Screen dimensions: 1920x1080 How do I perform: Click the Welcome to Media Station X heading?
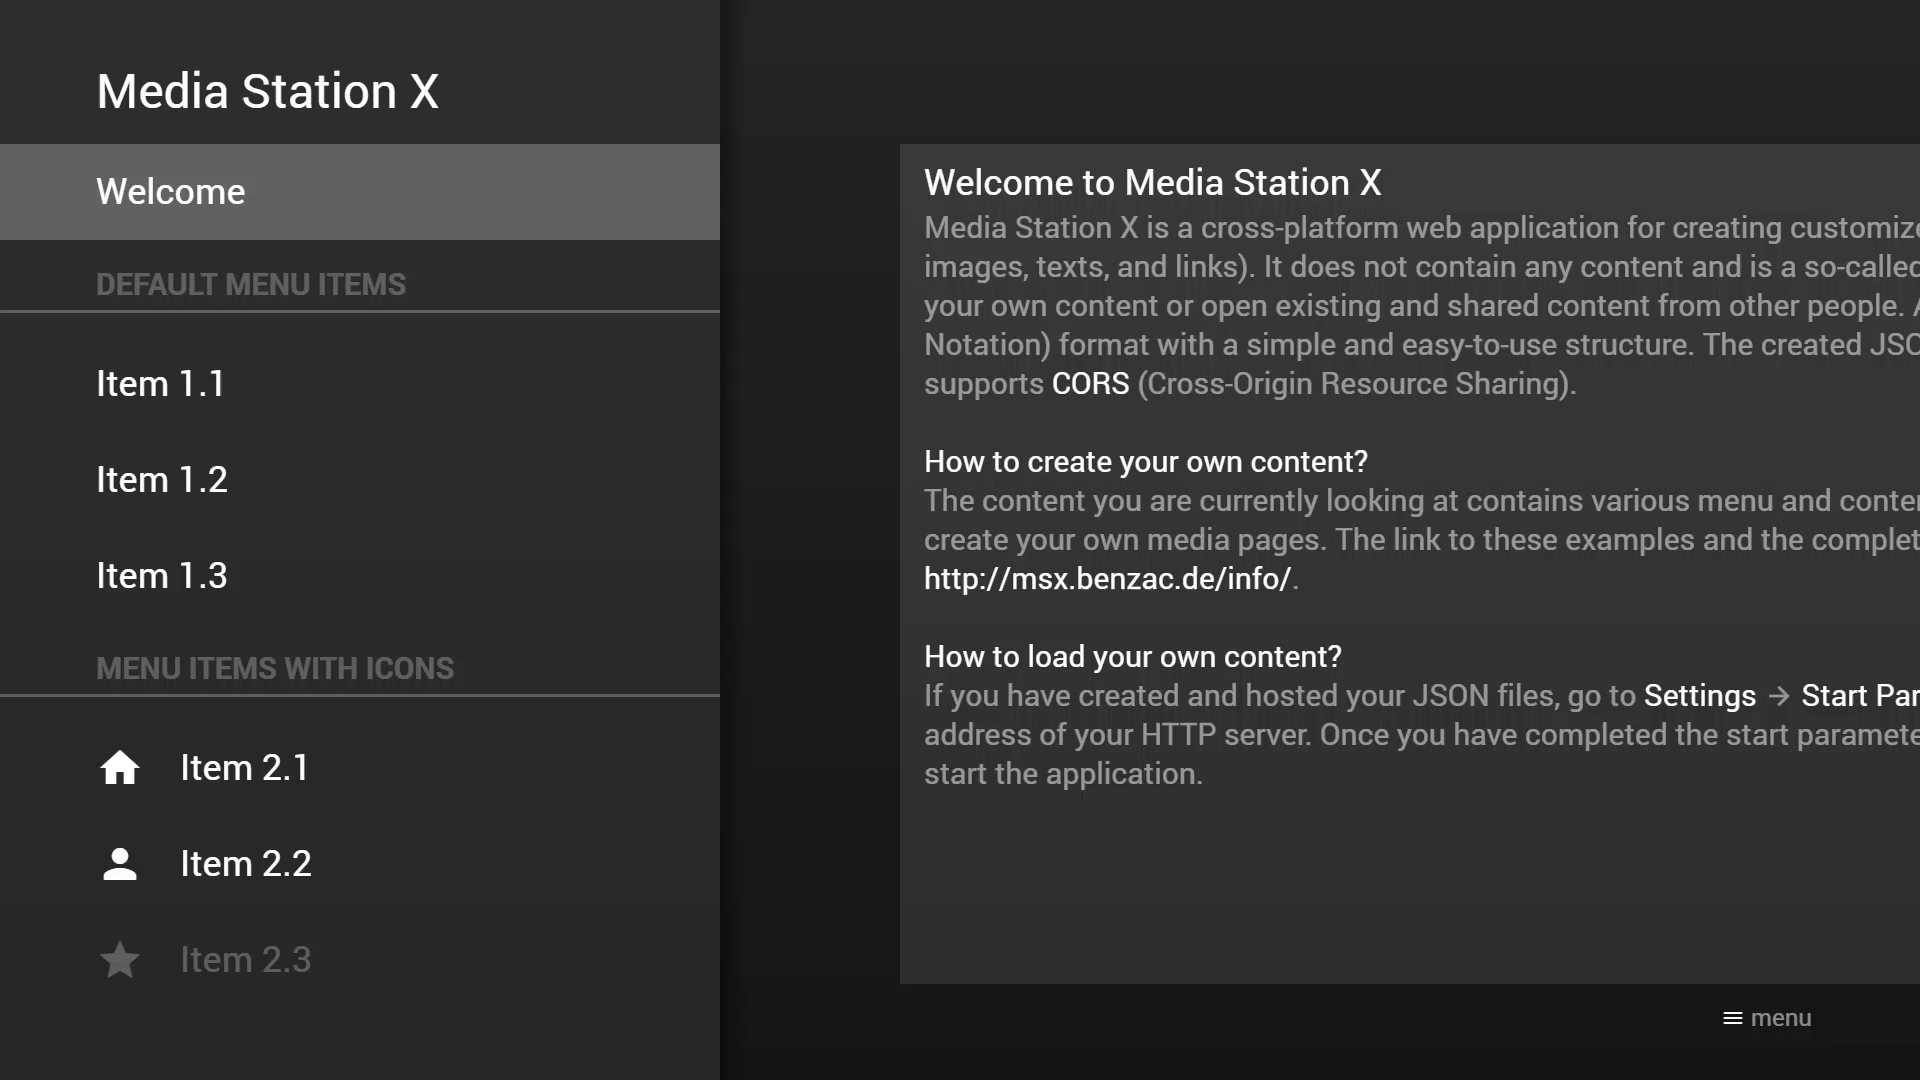tap(1152, 183)
